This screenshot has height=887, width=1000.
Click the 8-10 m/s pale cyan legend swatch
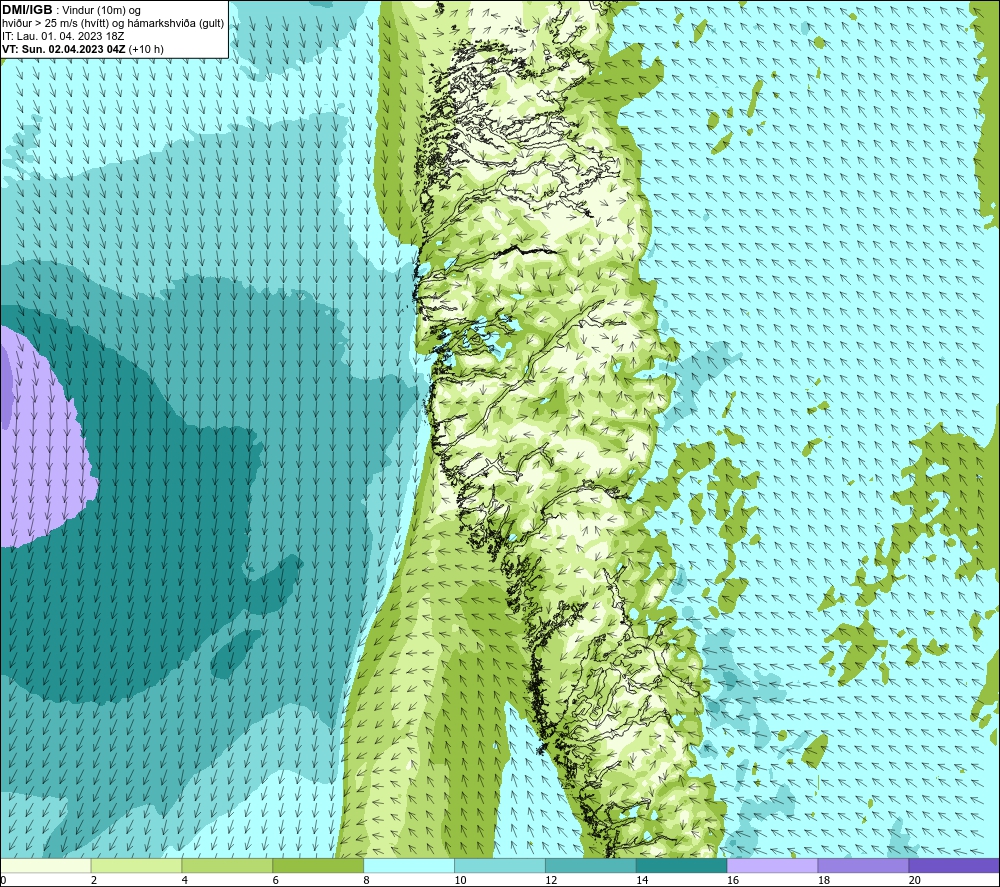pyautogui.click(x=409, y=865)
